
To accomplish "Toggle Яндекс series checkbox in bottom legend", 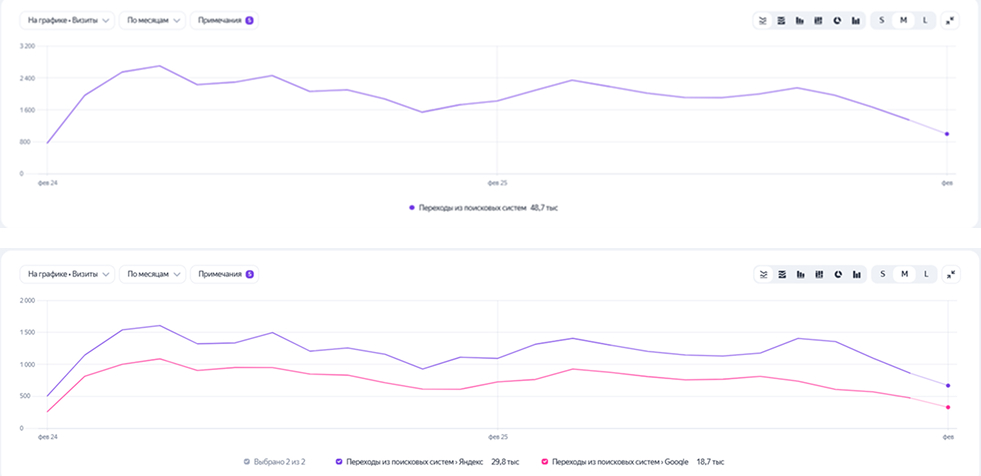I will [x=339, y=462].
